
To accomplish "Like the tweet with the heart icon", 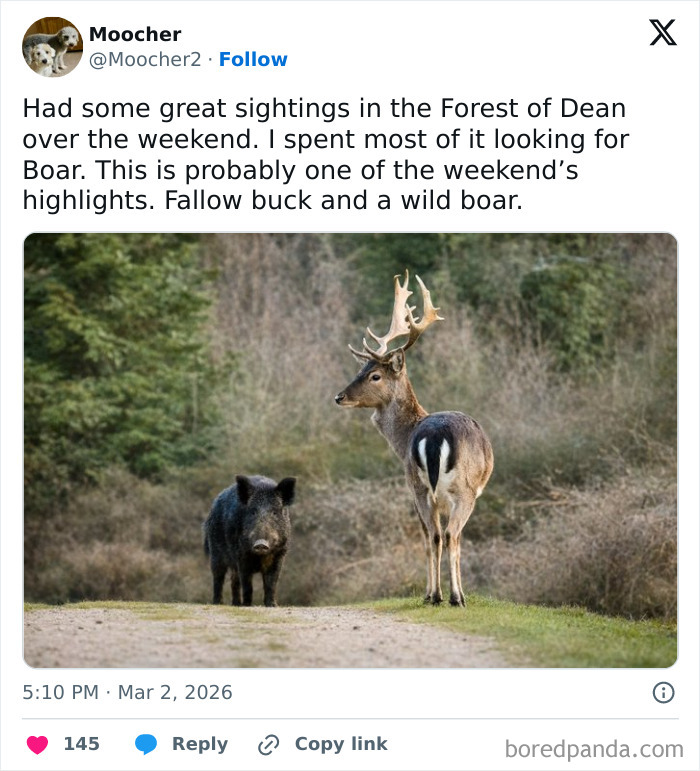I will pos(37,744).
